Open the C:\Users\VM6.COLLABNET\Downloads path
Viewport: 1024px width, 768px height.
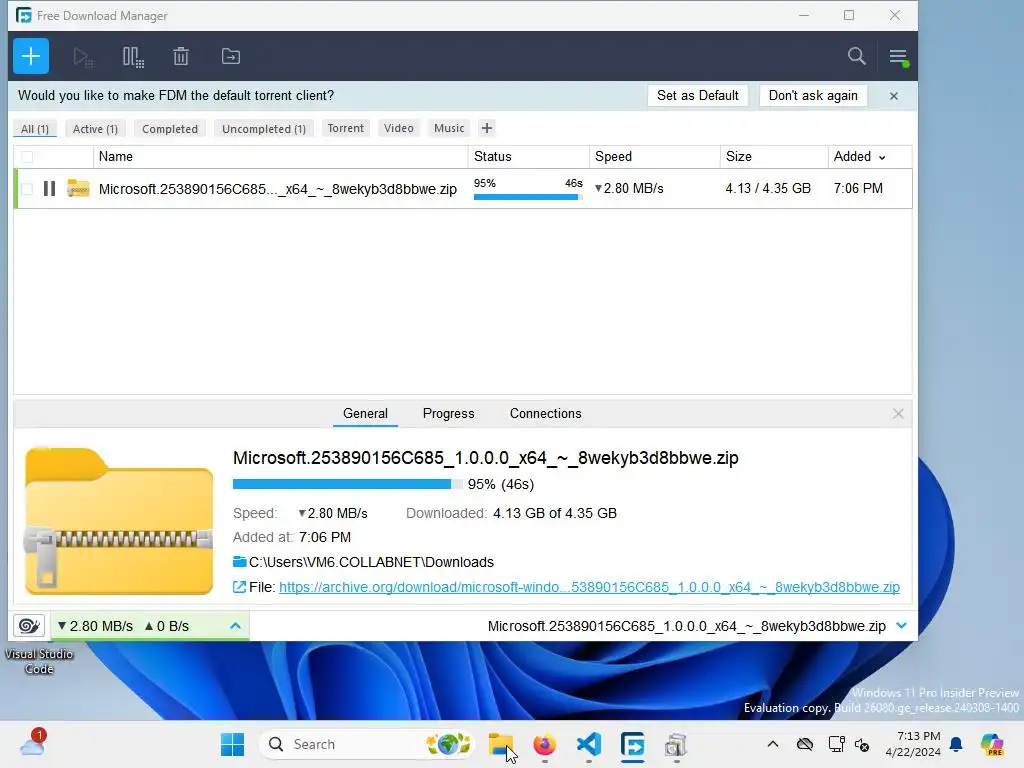point(371,562)
